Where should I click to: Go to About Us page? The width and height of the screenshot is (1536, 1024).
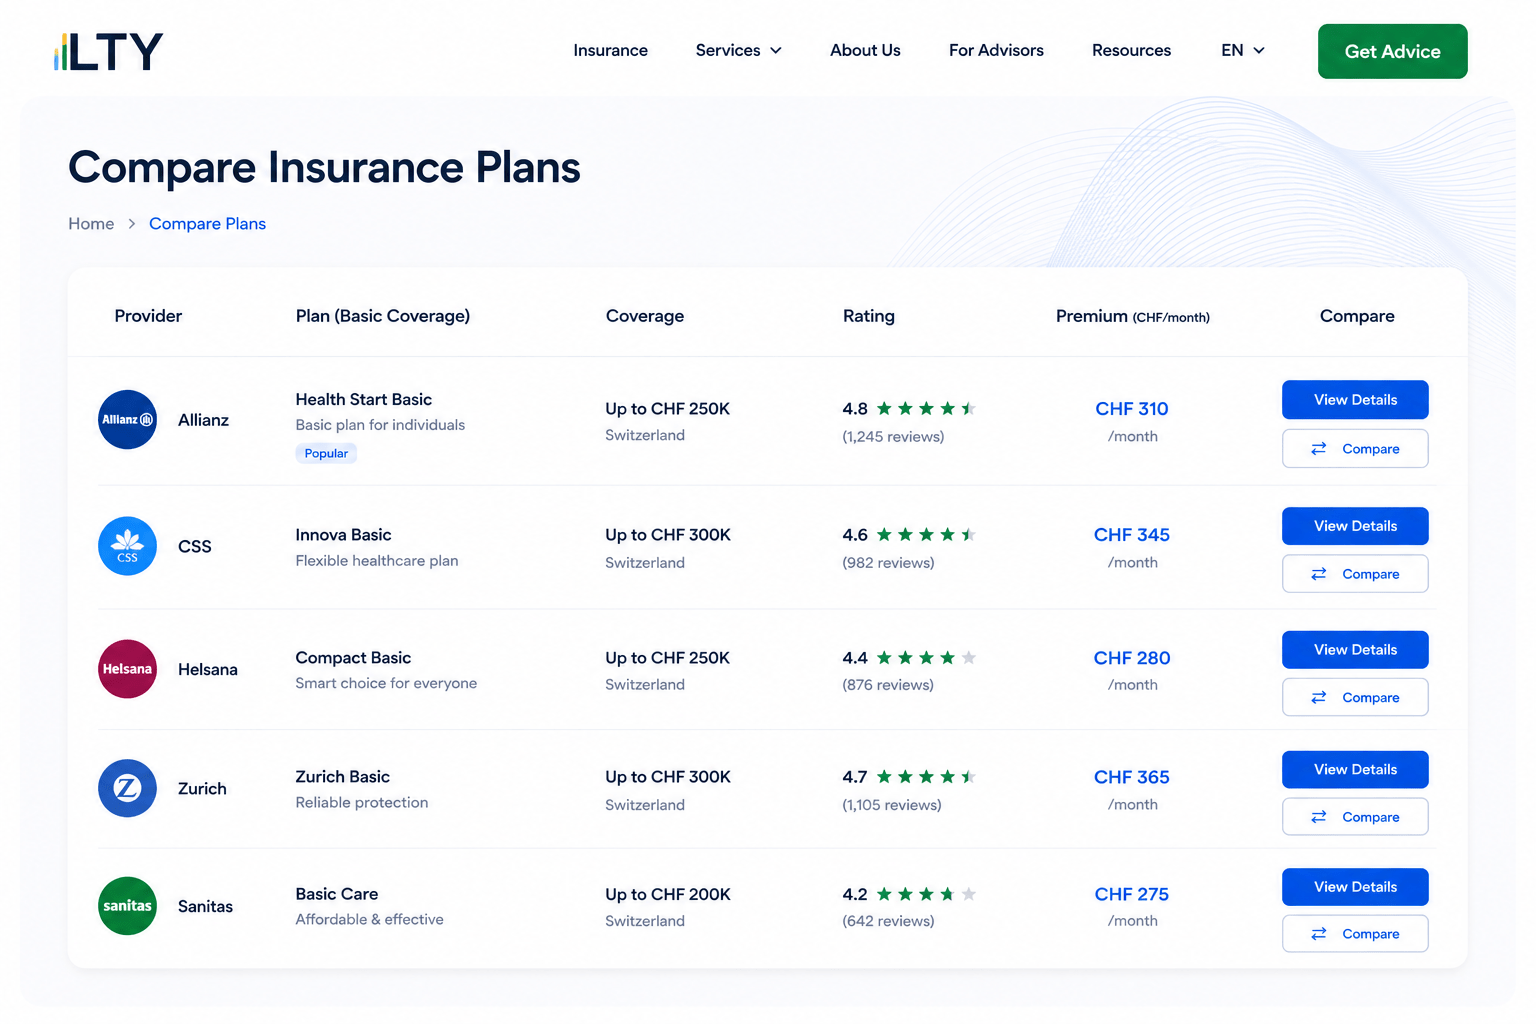point(865,50)
